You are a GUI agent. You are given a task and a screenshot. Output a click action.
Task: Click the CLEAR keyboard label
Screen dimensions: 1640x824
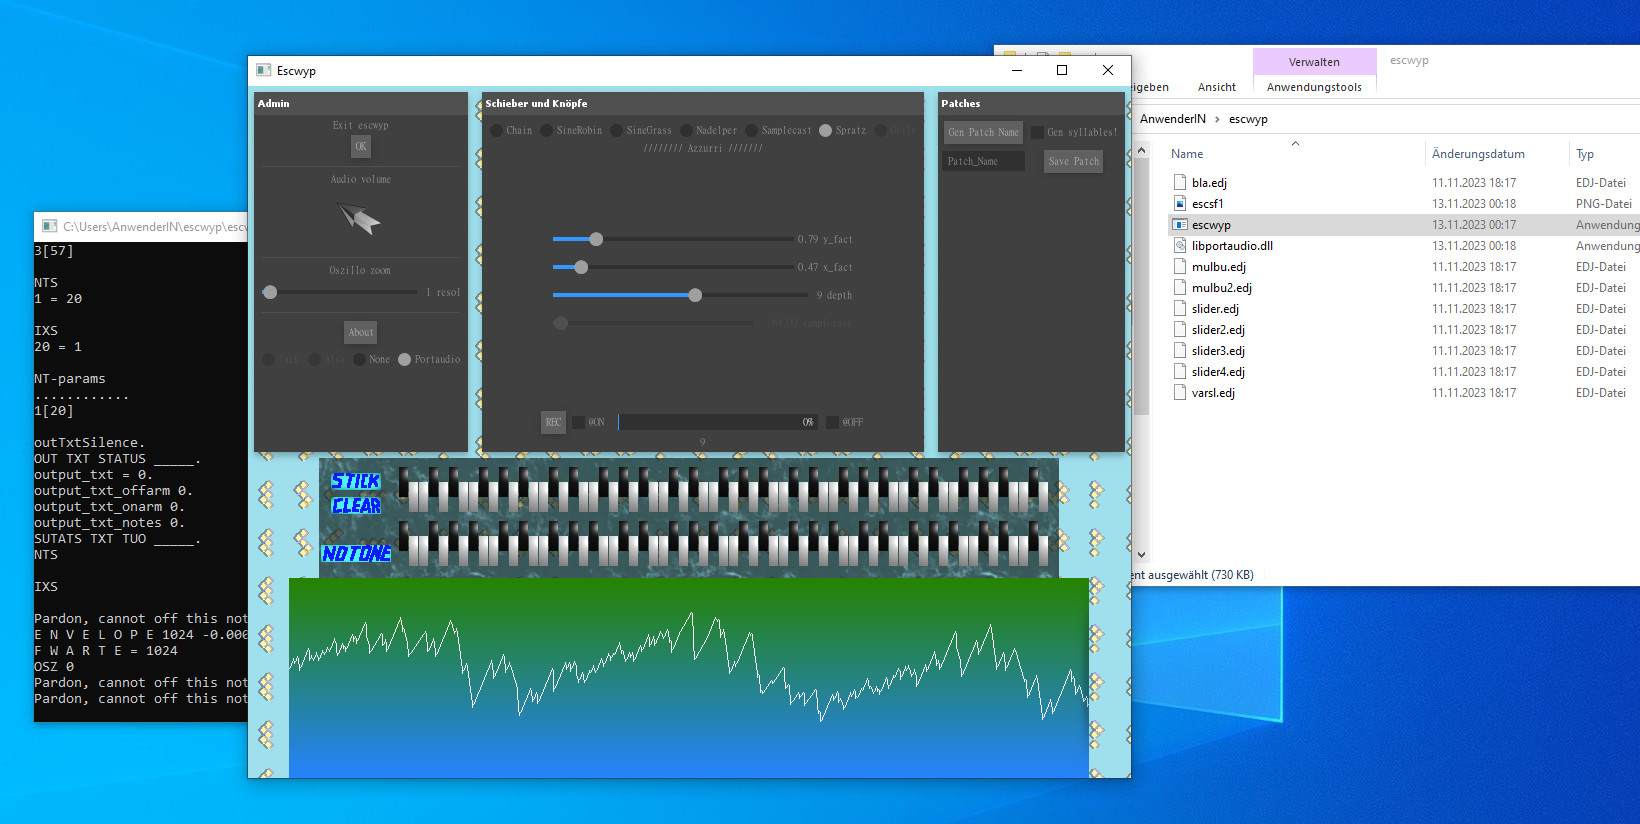tap(356, 506)
